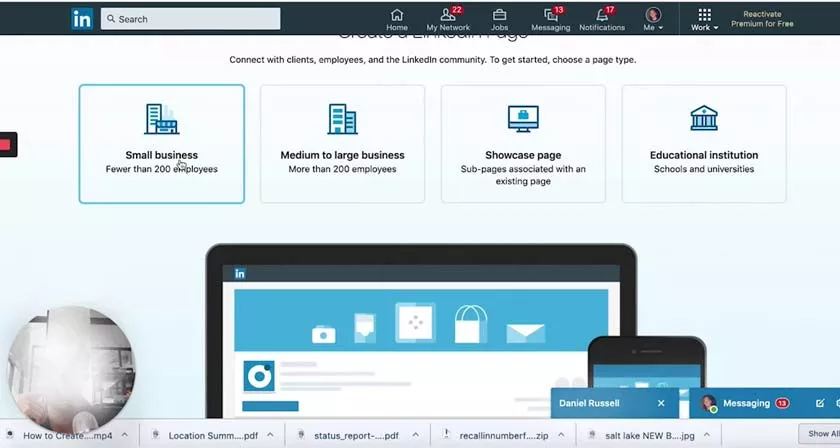Open the Home tab
The height and width of the screenshot is (448, 840).
[397, 20]
